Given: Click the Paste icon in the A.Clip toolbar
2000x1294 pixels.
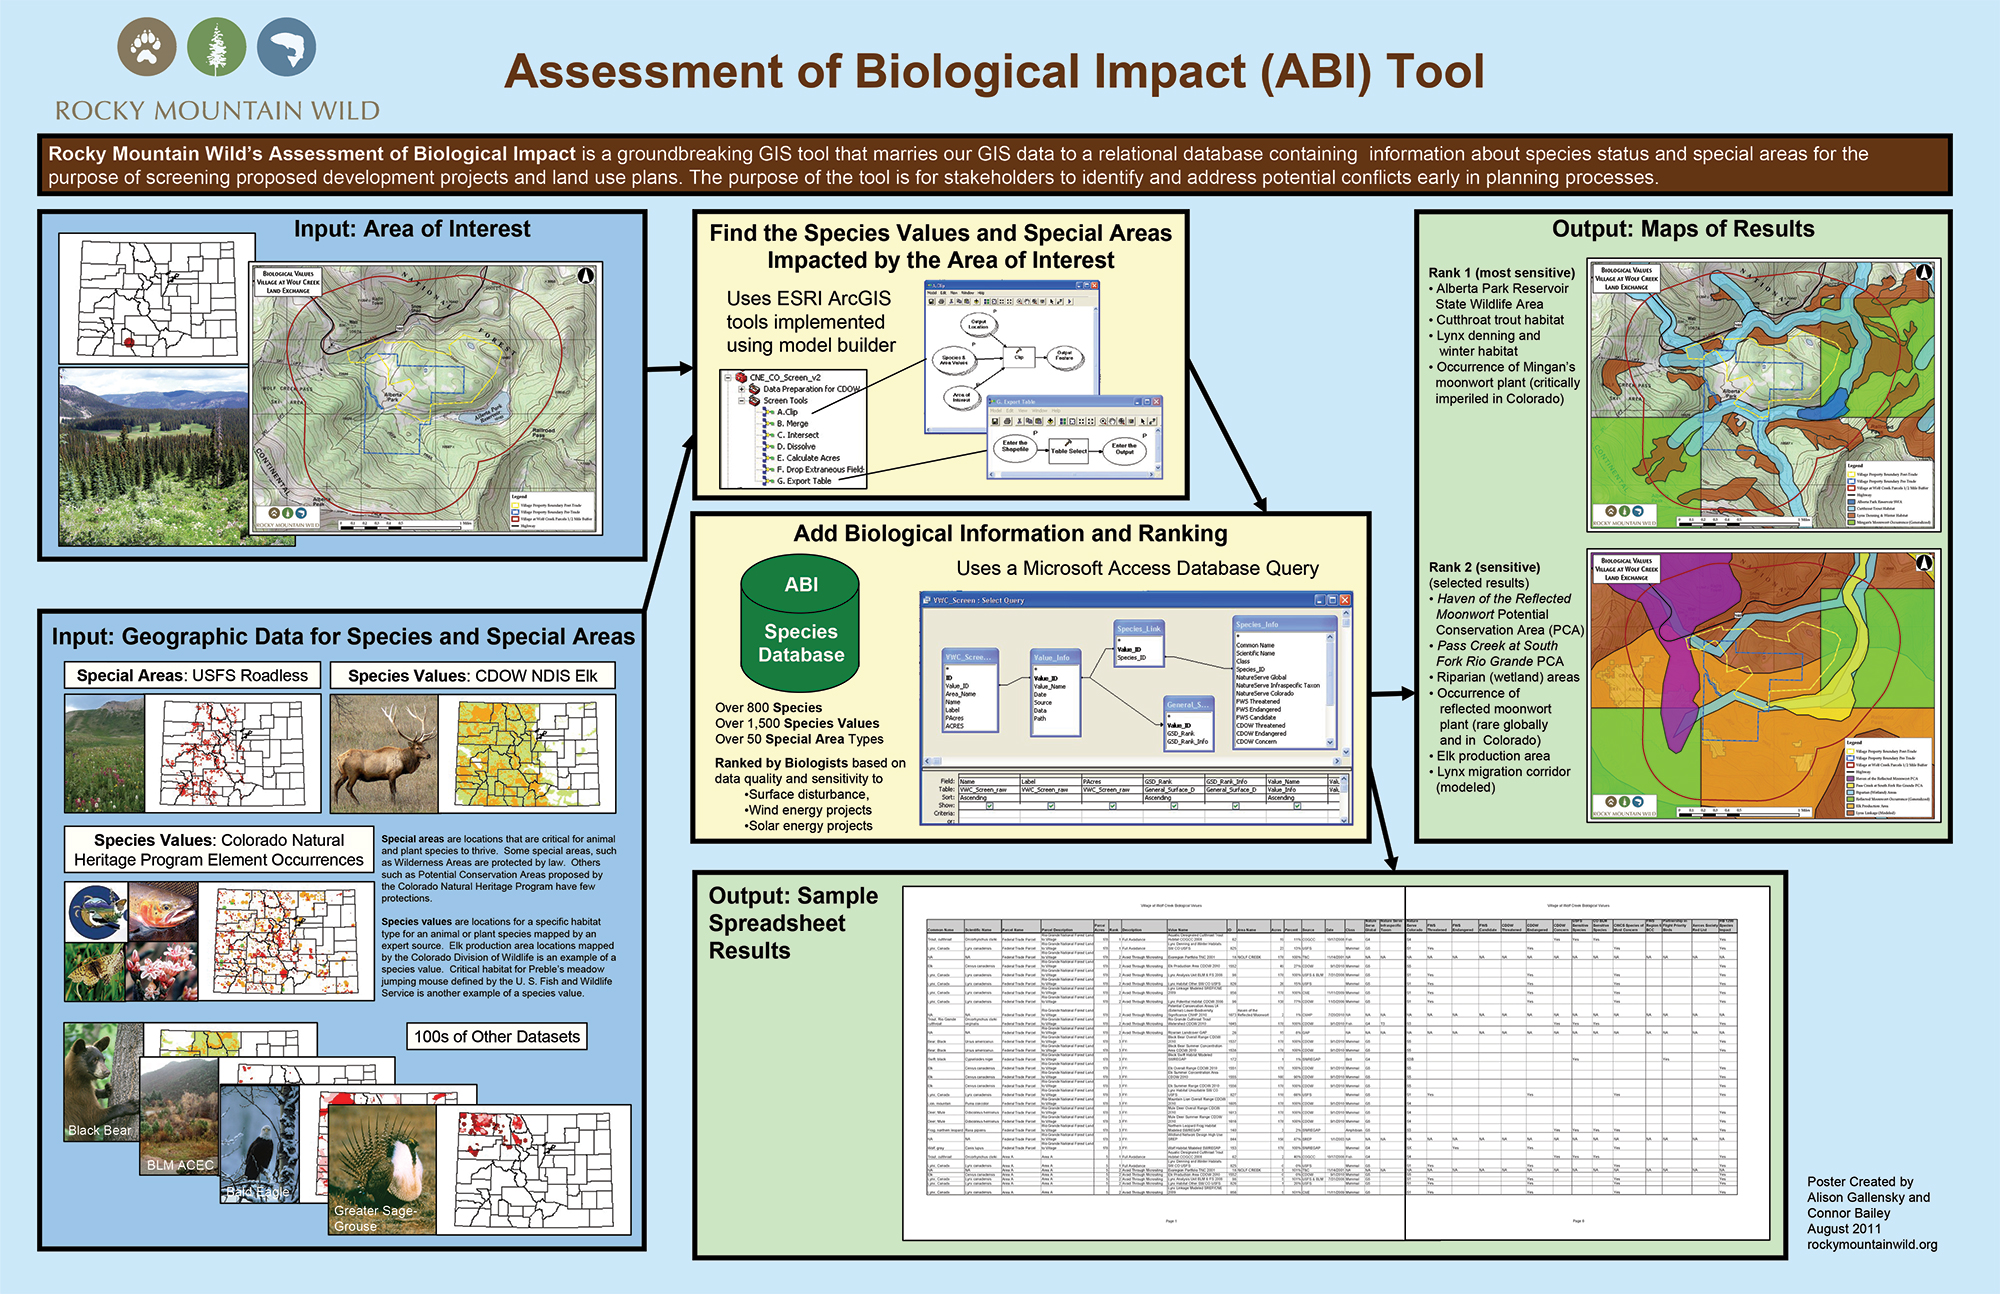Looking at the screenshot, I should click(x=968, y=302).
